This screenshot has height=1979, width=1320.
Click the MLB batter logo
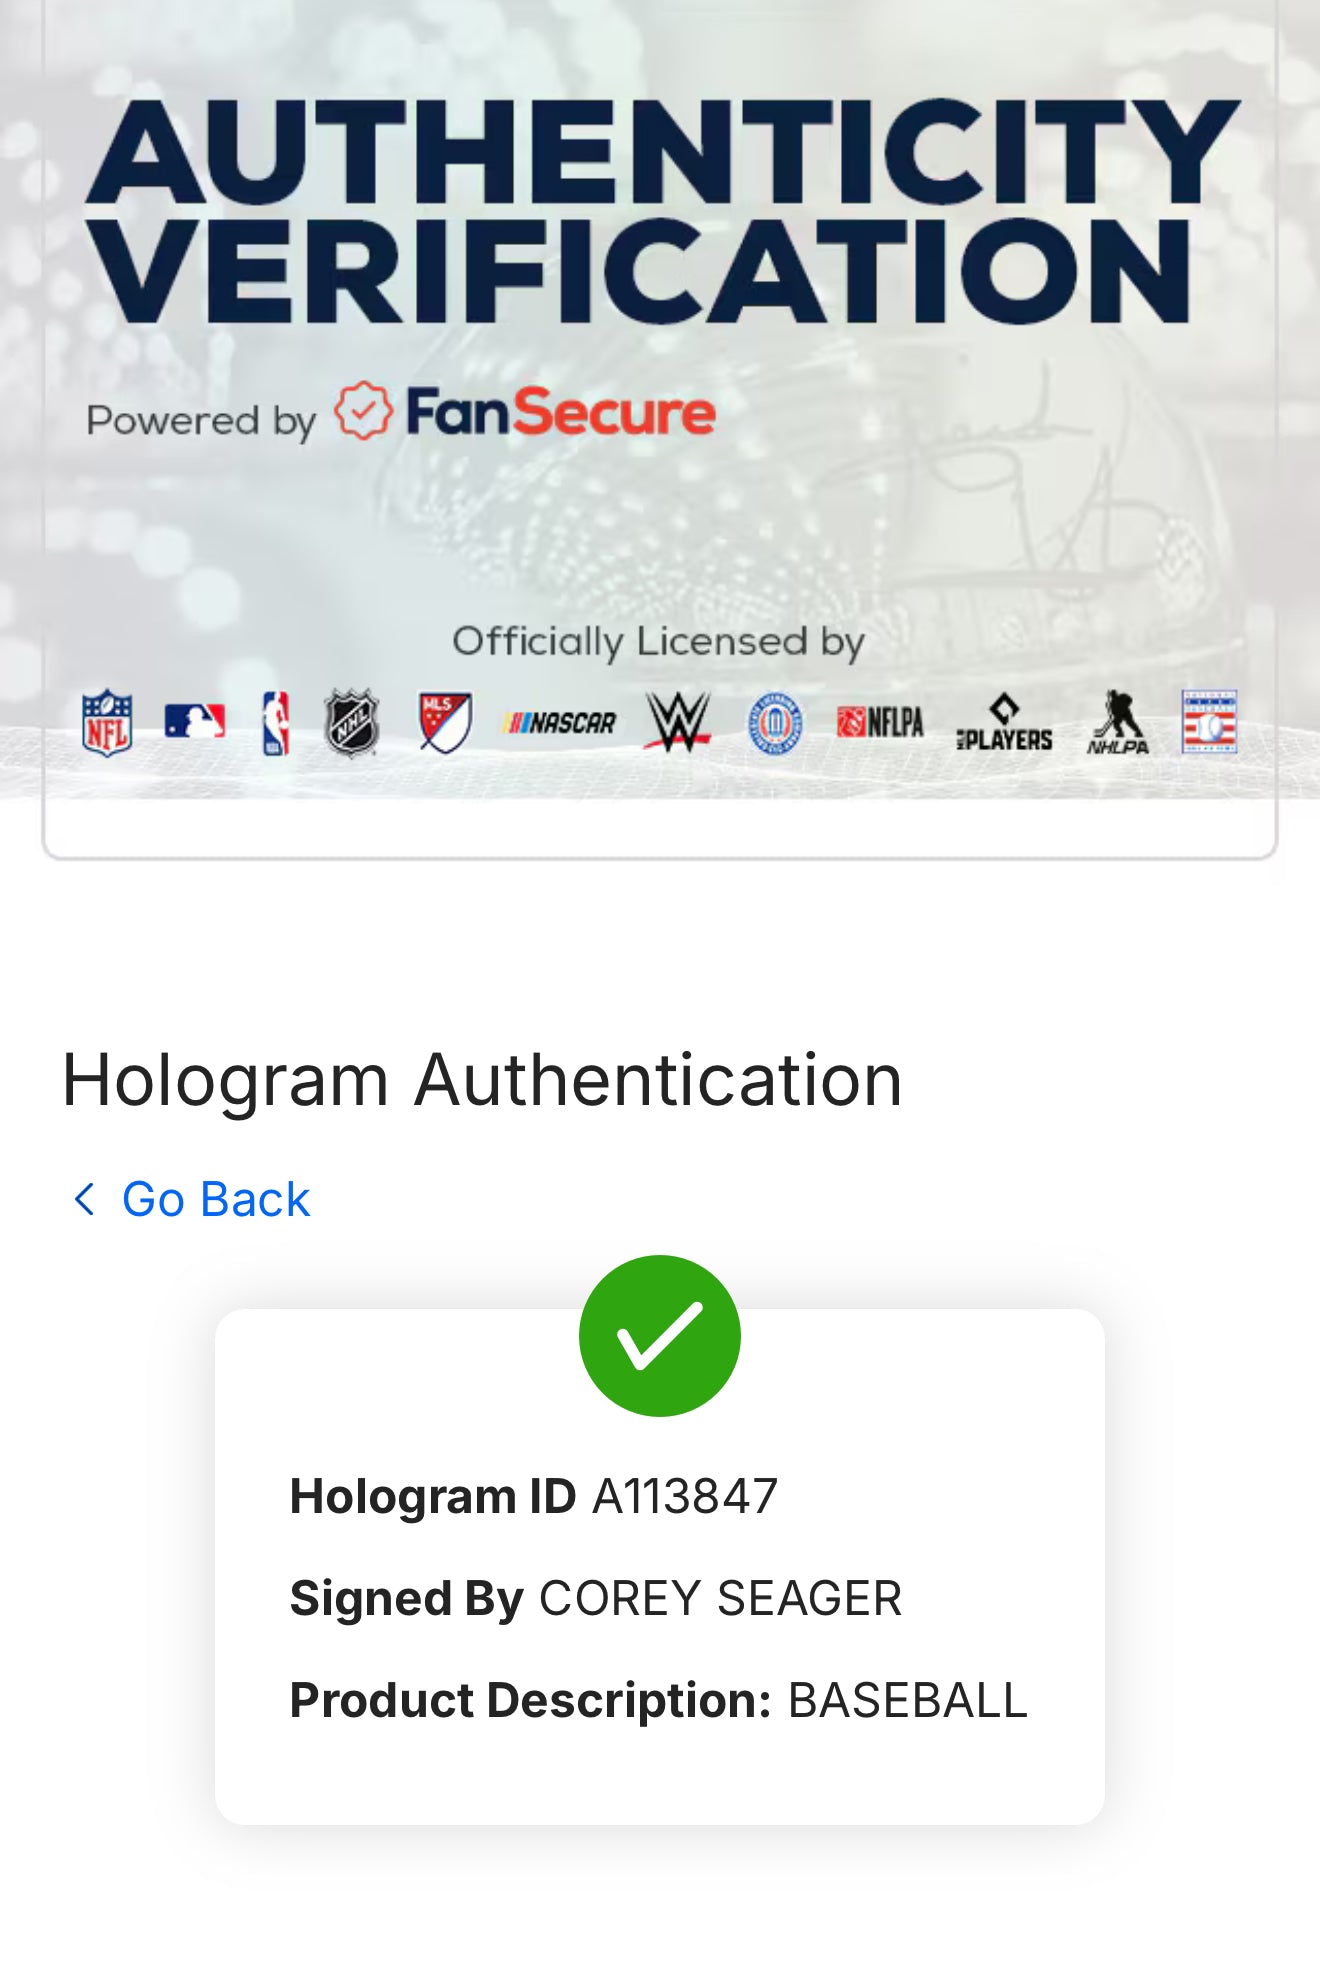[x=195, y=721]
